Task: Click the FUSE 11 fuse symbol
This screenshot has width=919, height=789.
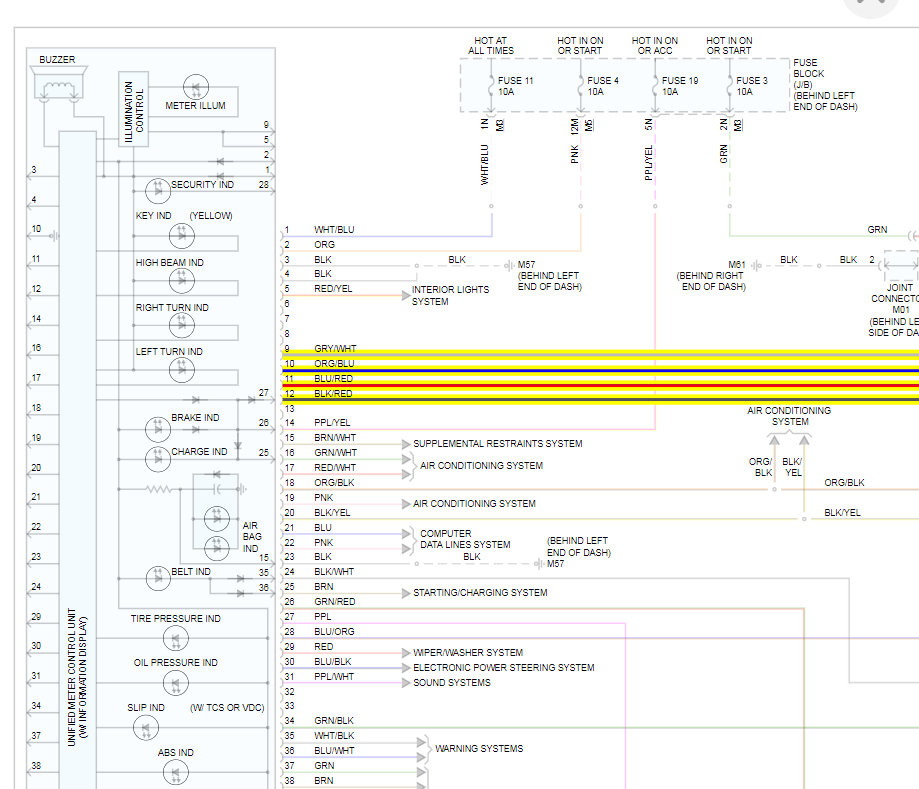Action: (x=491, y=86)
